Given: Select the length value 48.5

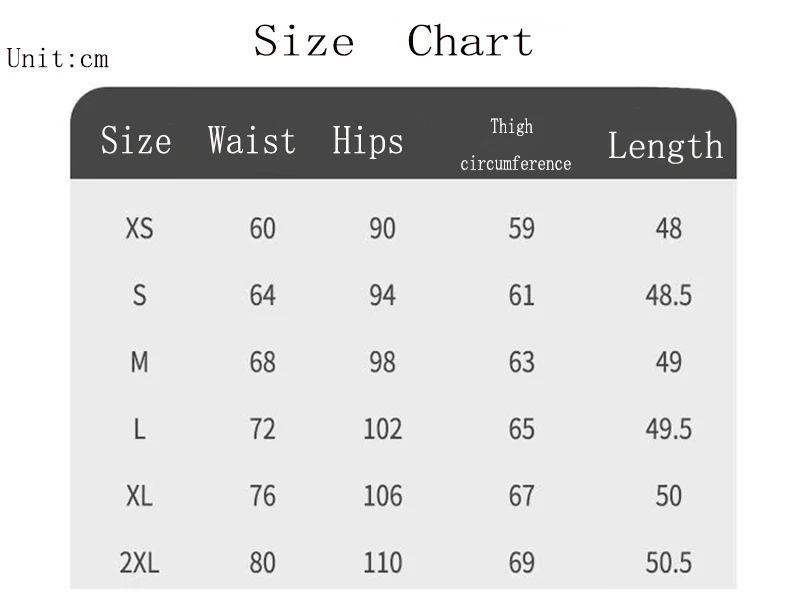Looking at the screenshot, I should tap(668, 295).
